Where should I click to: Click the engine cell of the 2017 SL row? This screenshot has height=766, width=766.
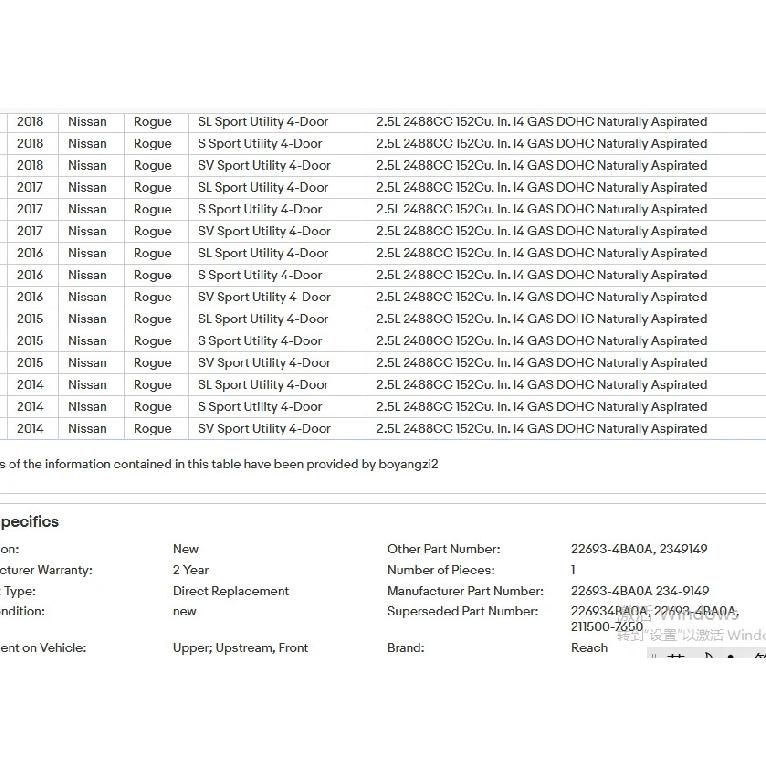(541, 188)
